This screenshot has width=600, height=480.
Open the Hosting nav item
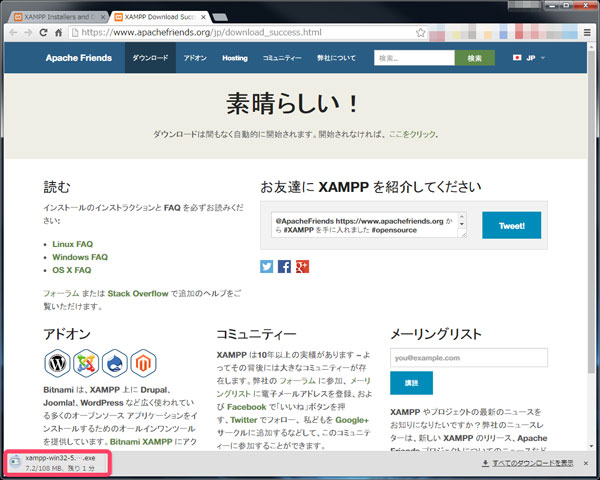235,58
